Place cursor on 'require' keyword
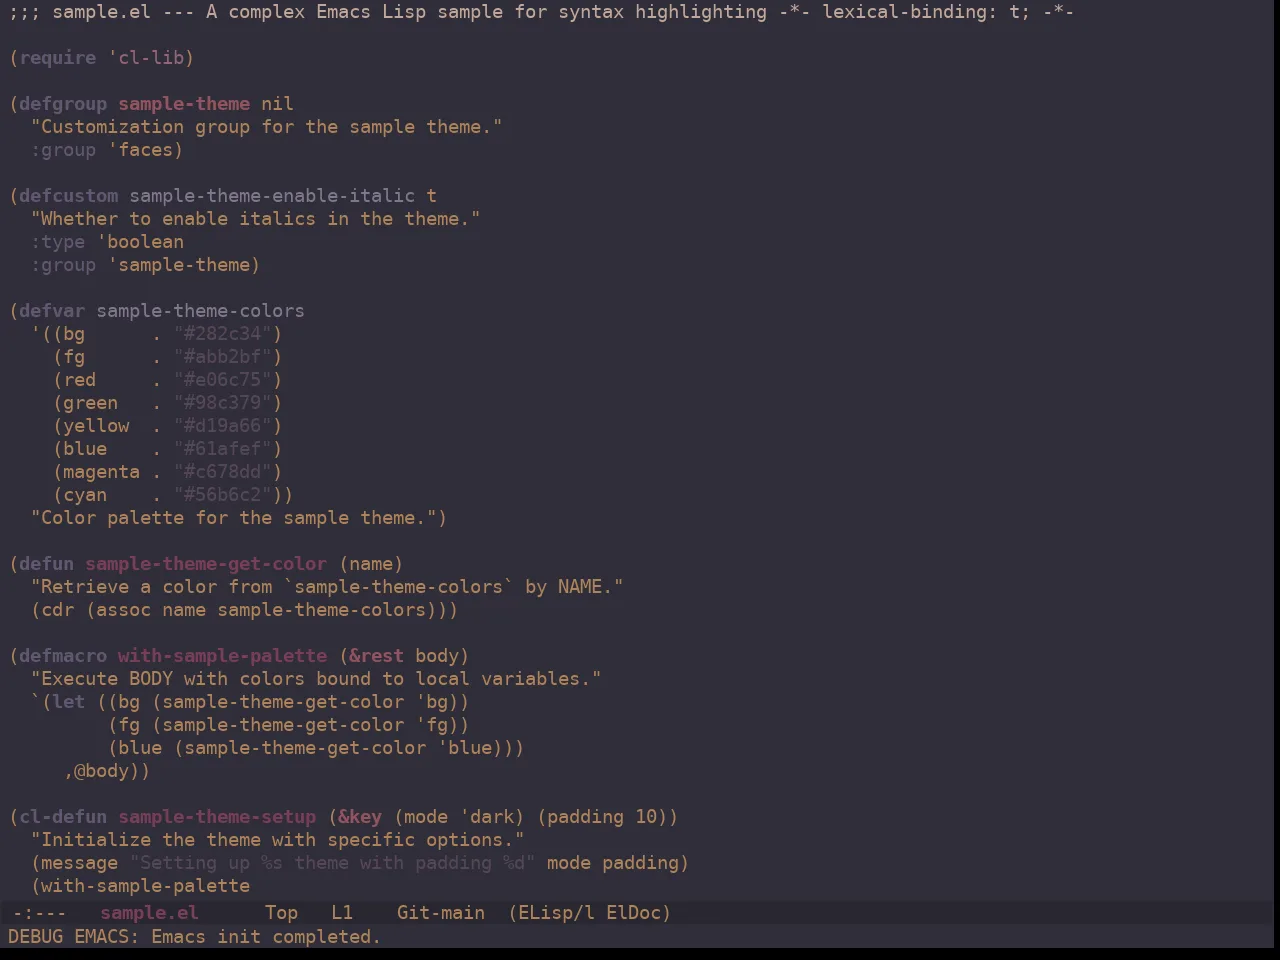Screen dimensions: 1280x960 (58, 58)
